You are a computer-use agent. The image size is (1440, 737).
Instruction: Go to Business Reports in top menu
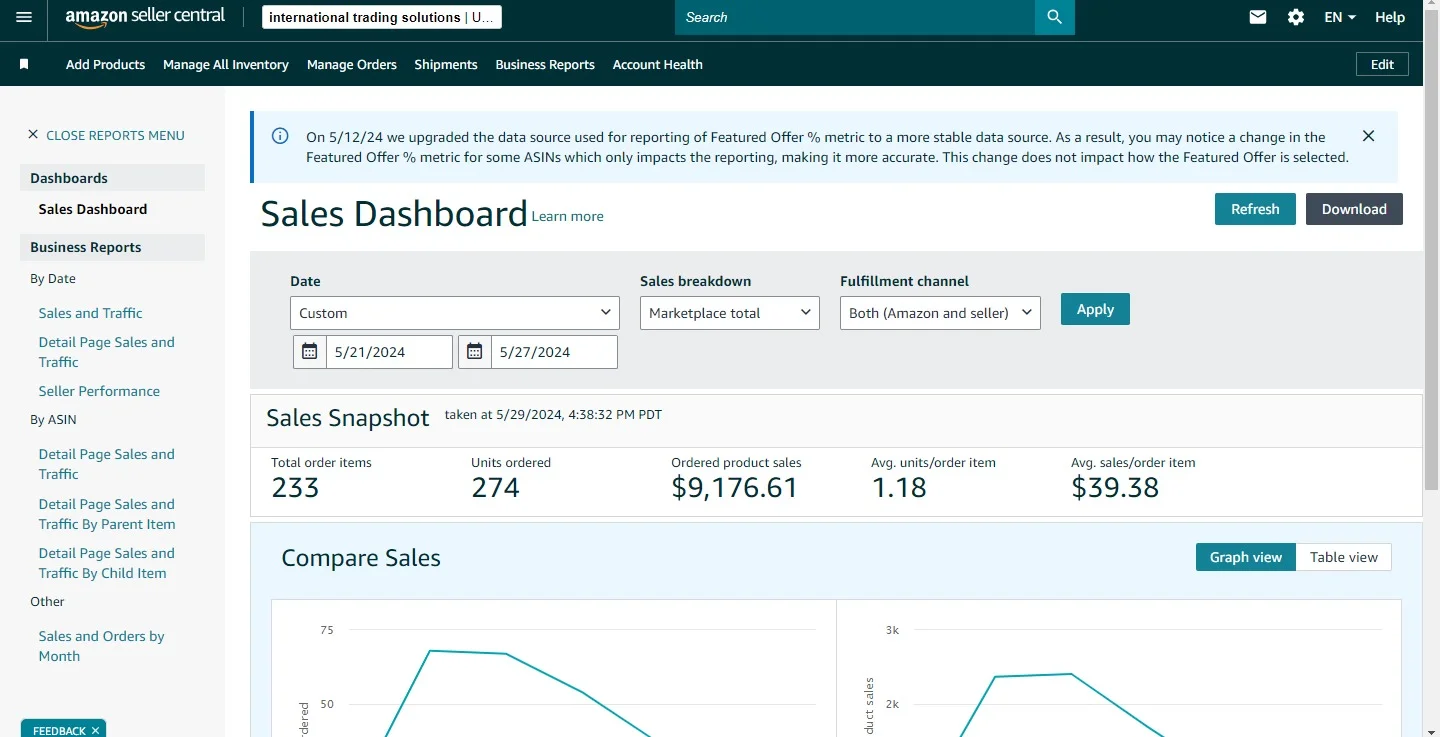click(545, 64)
